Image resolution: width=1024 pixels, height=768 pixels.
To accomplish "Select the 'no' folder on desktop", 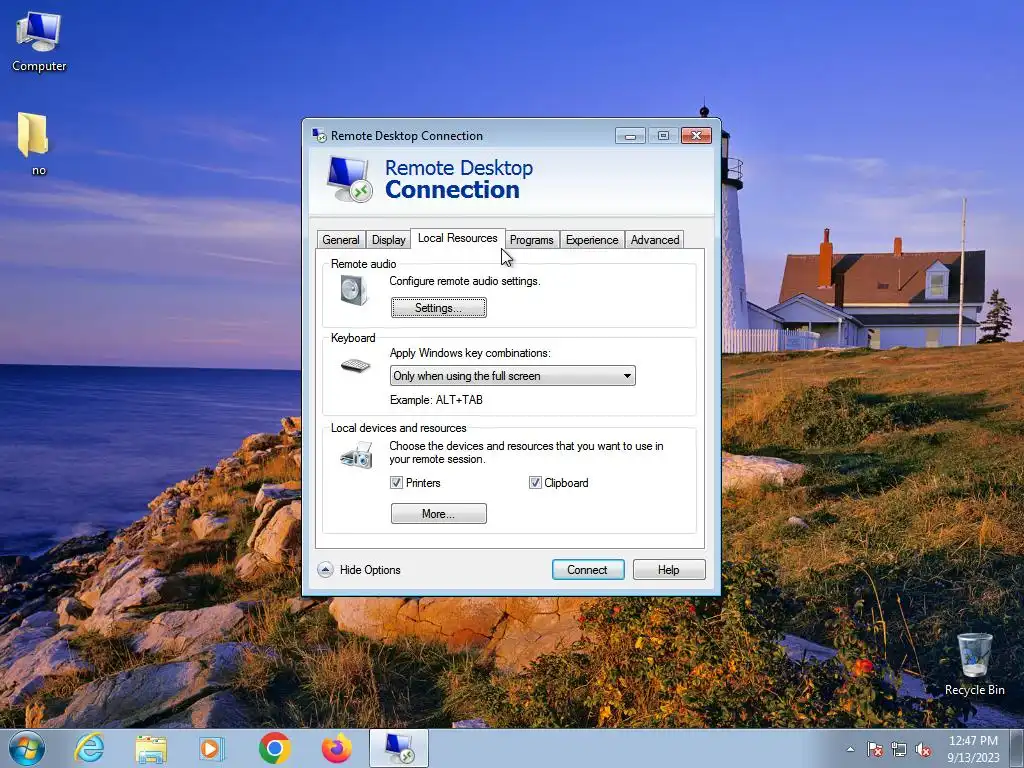I will (x=35, y=144).
